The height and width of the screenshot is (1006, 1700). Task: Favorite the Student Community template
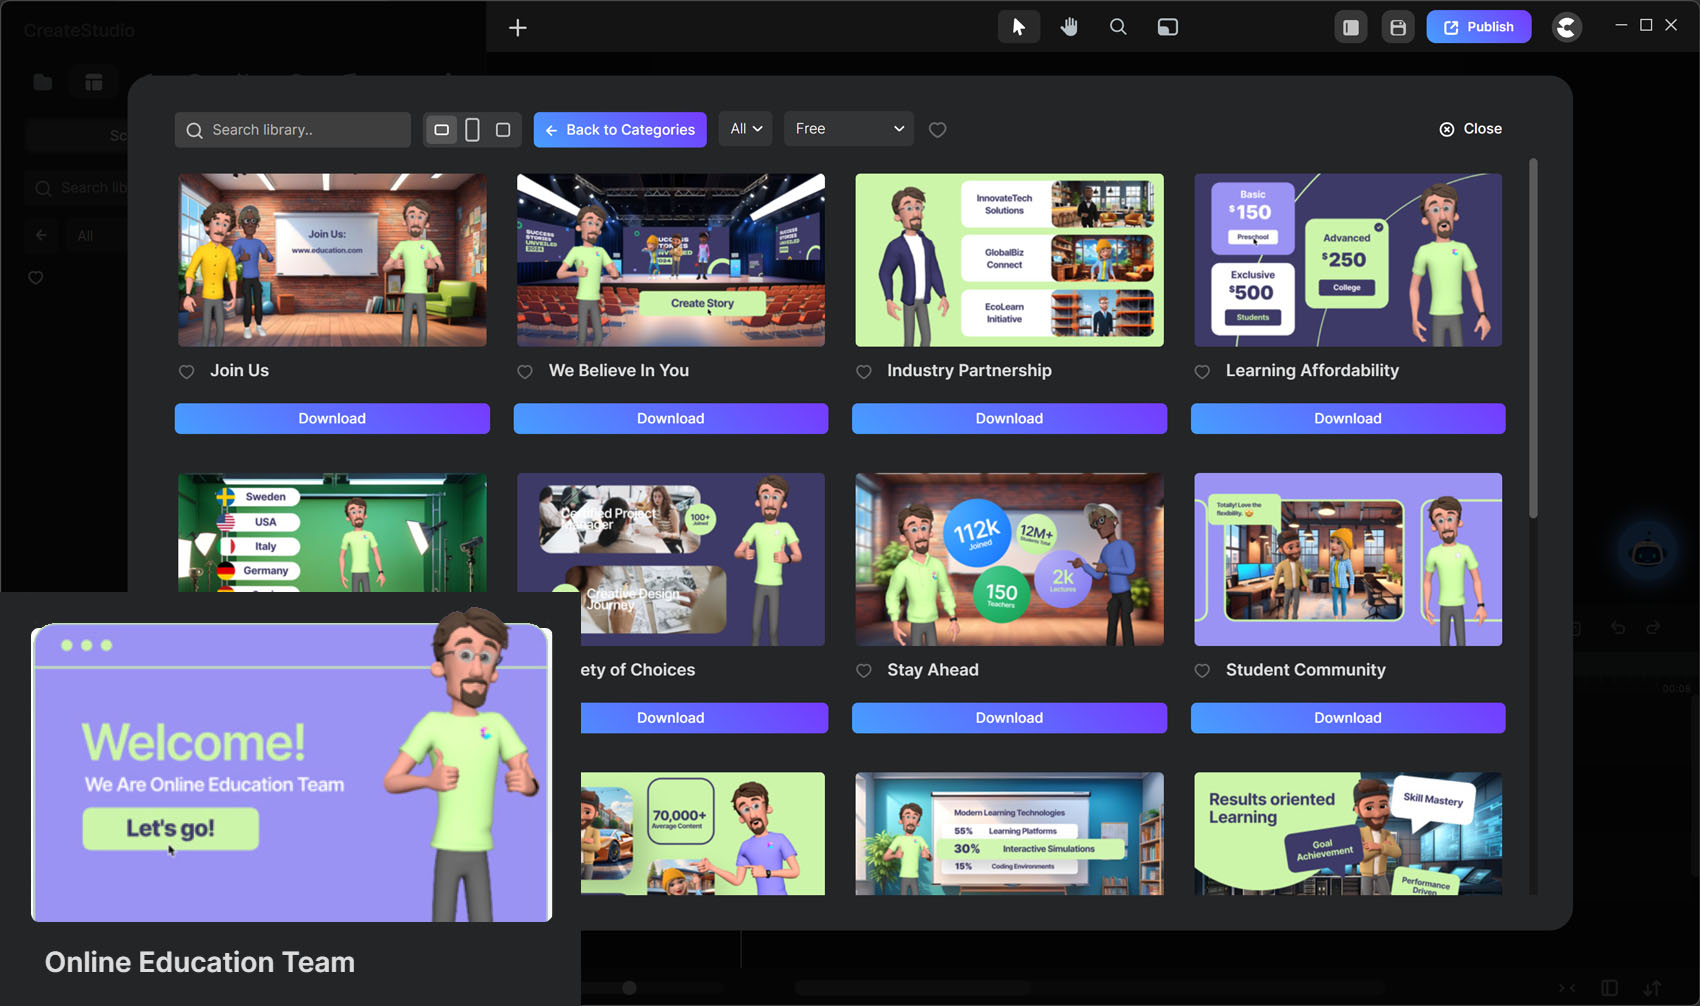tap(1202, 671)
